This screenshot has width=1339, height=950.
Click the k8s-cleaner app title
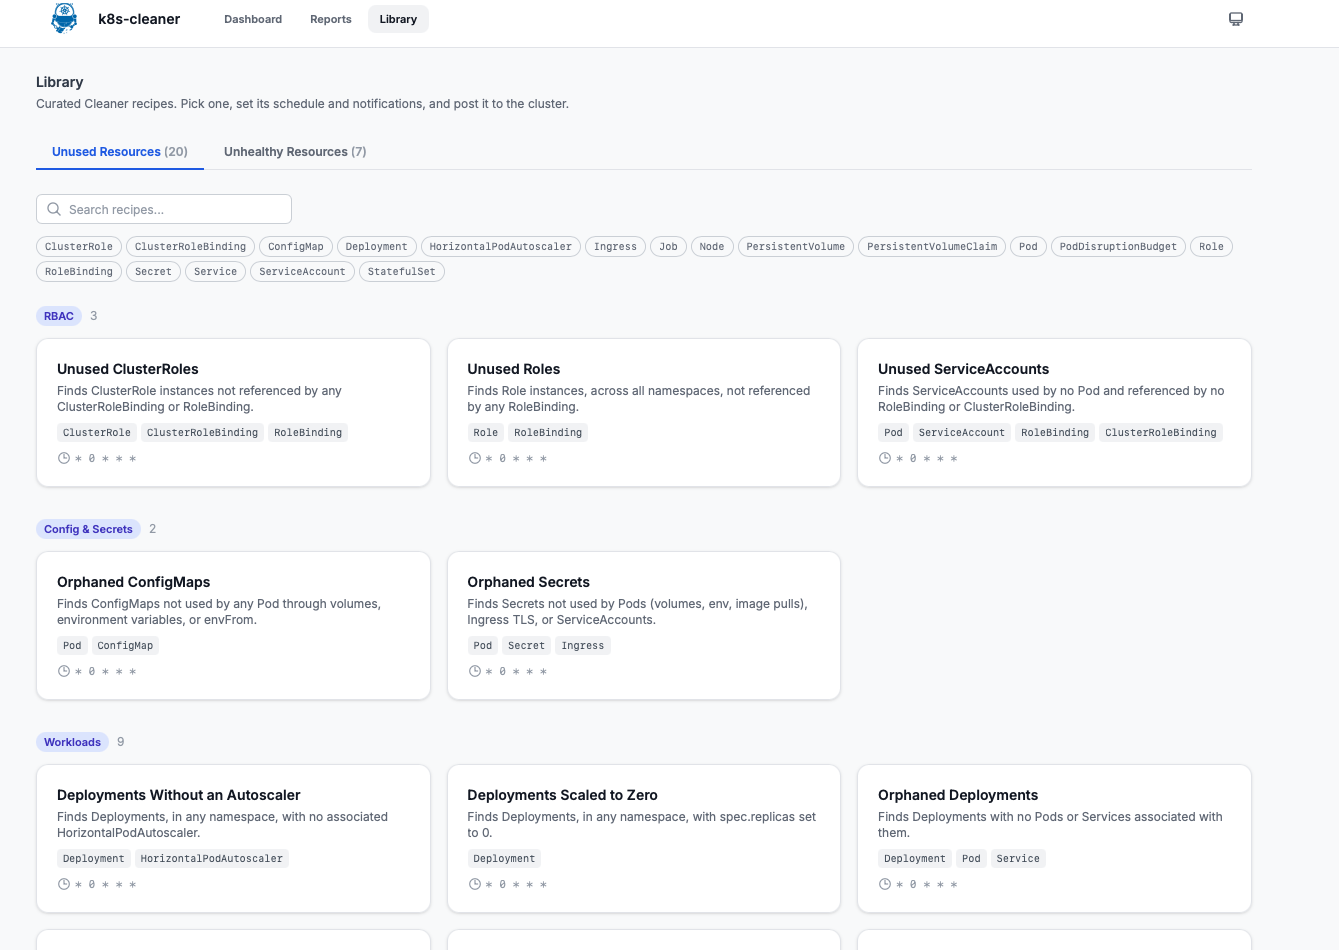coord(139,19)
